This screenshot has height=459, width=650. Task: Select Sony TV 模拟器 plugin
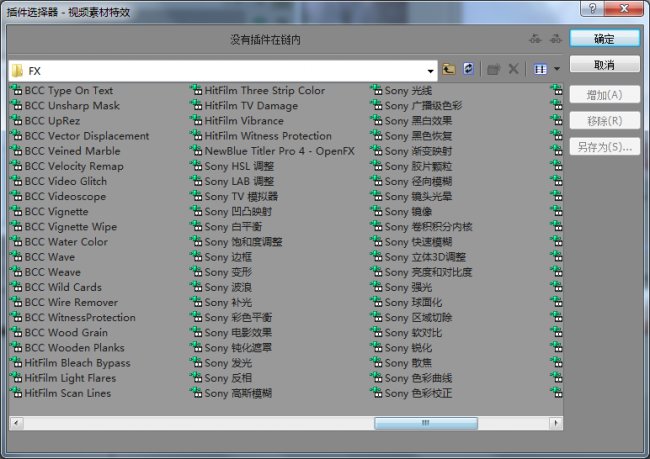click(x=234, y=197)
